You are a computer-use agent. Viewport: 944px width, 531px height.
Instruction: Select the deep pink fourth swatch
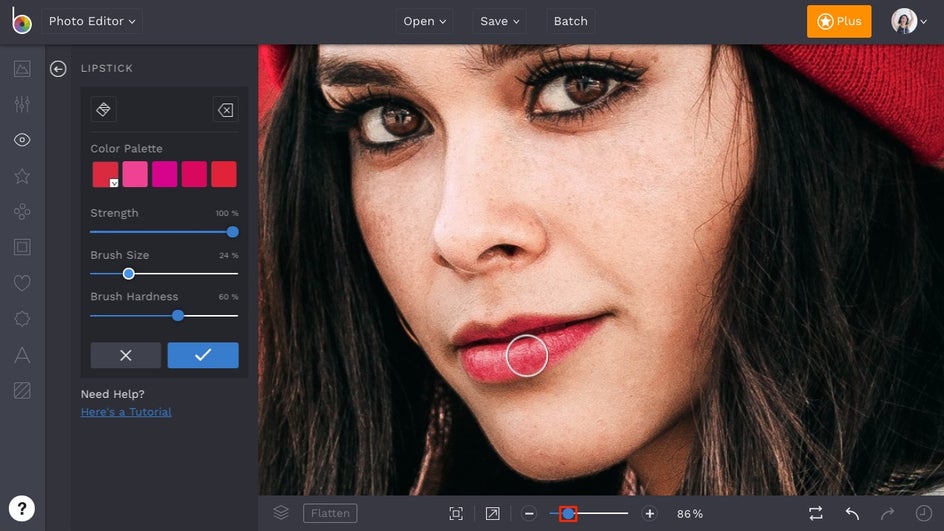point(194,174)
